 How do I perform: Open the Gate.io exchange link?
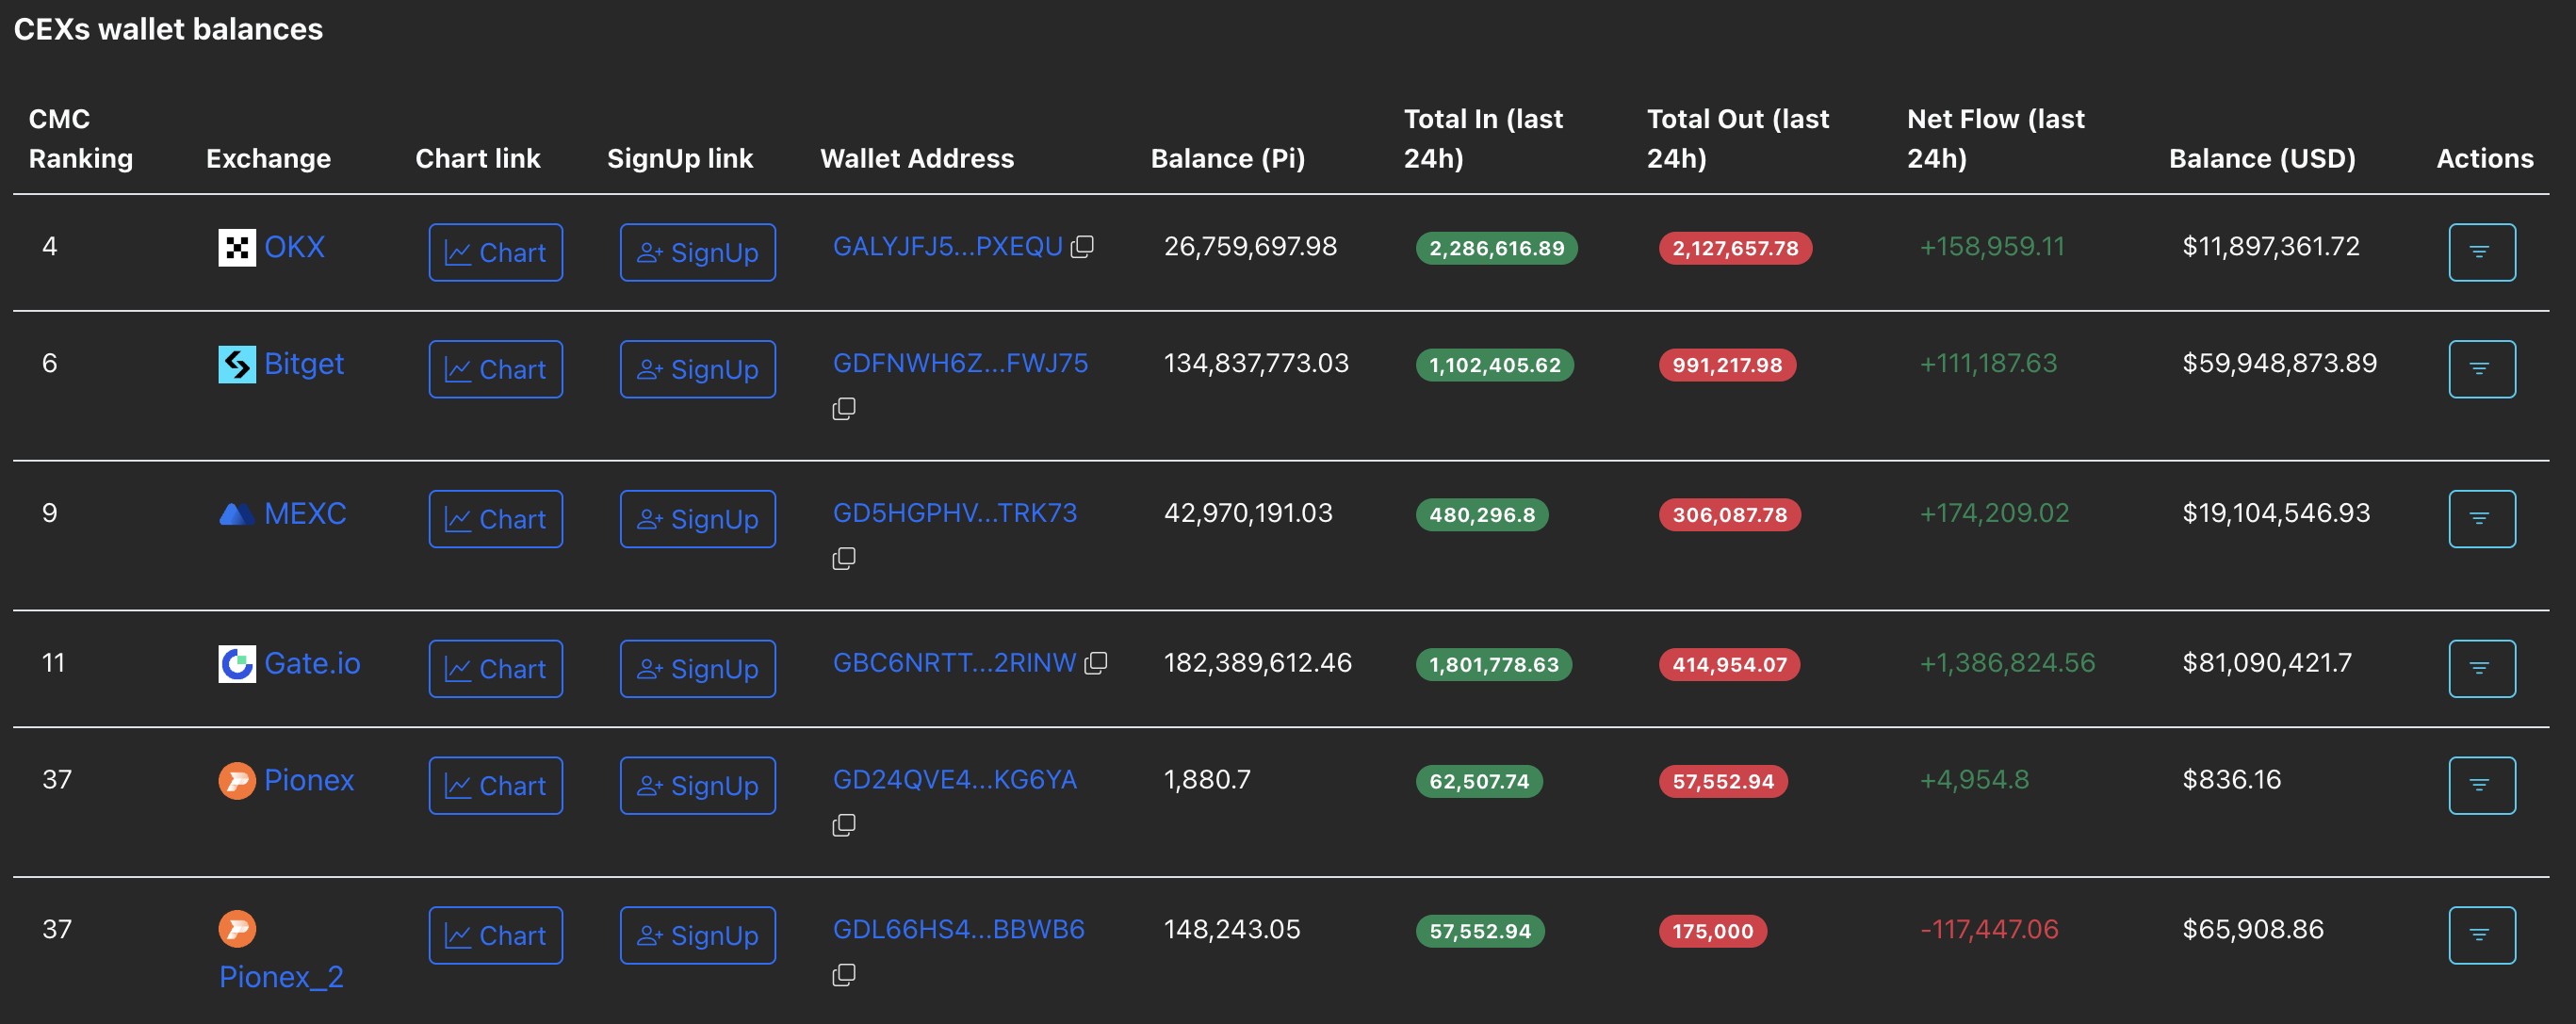[312, 663]
